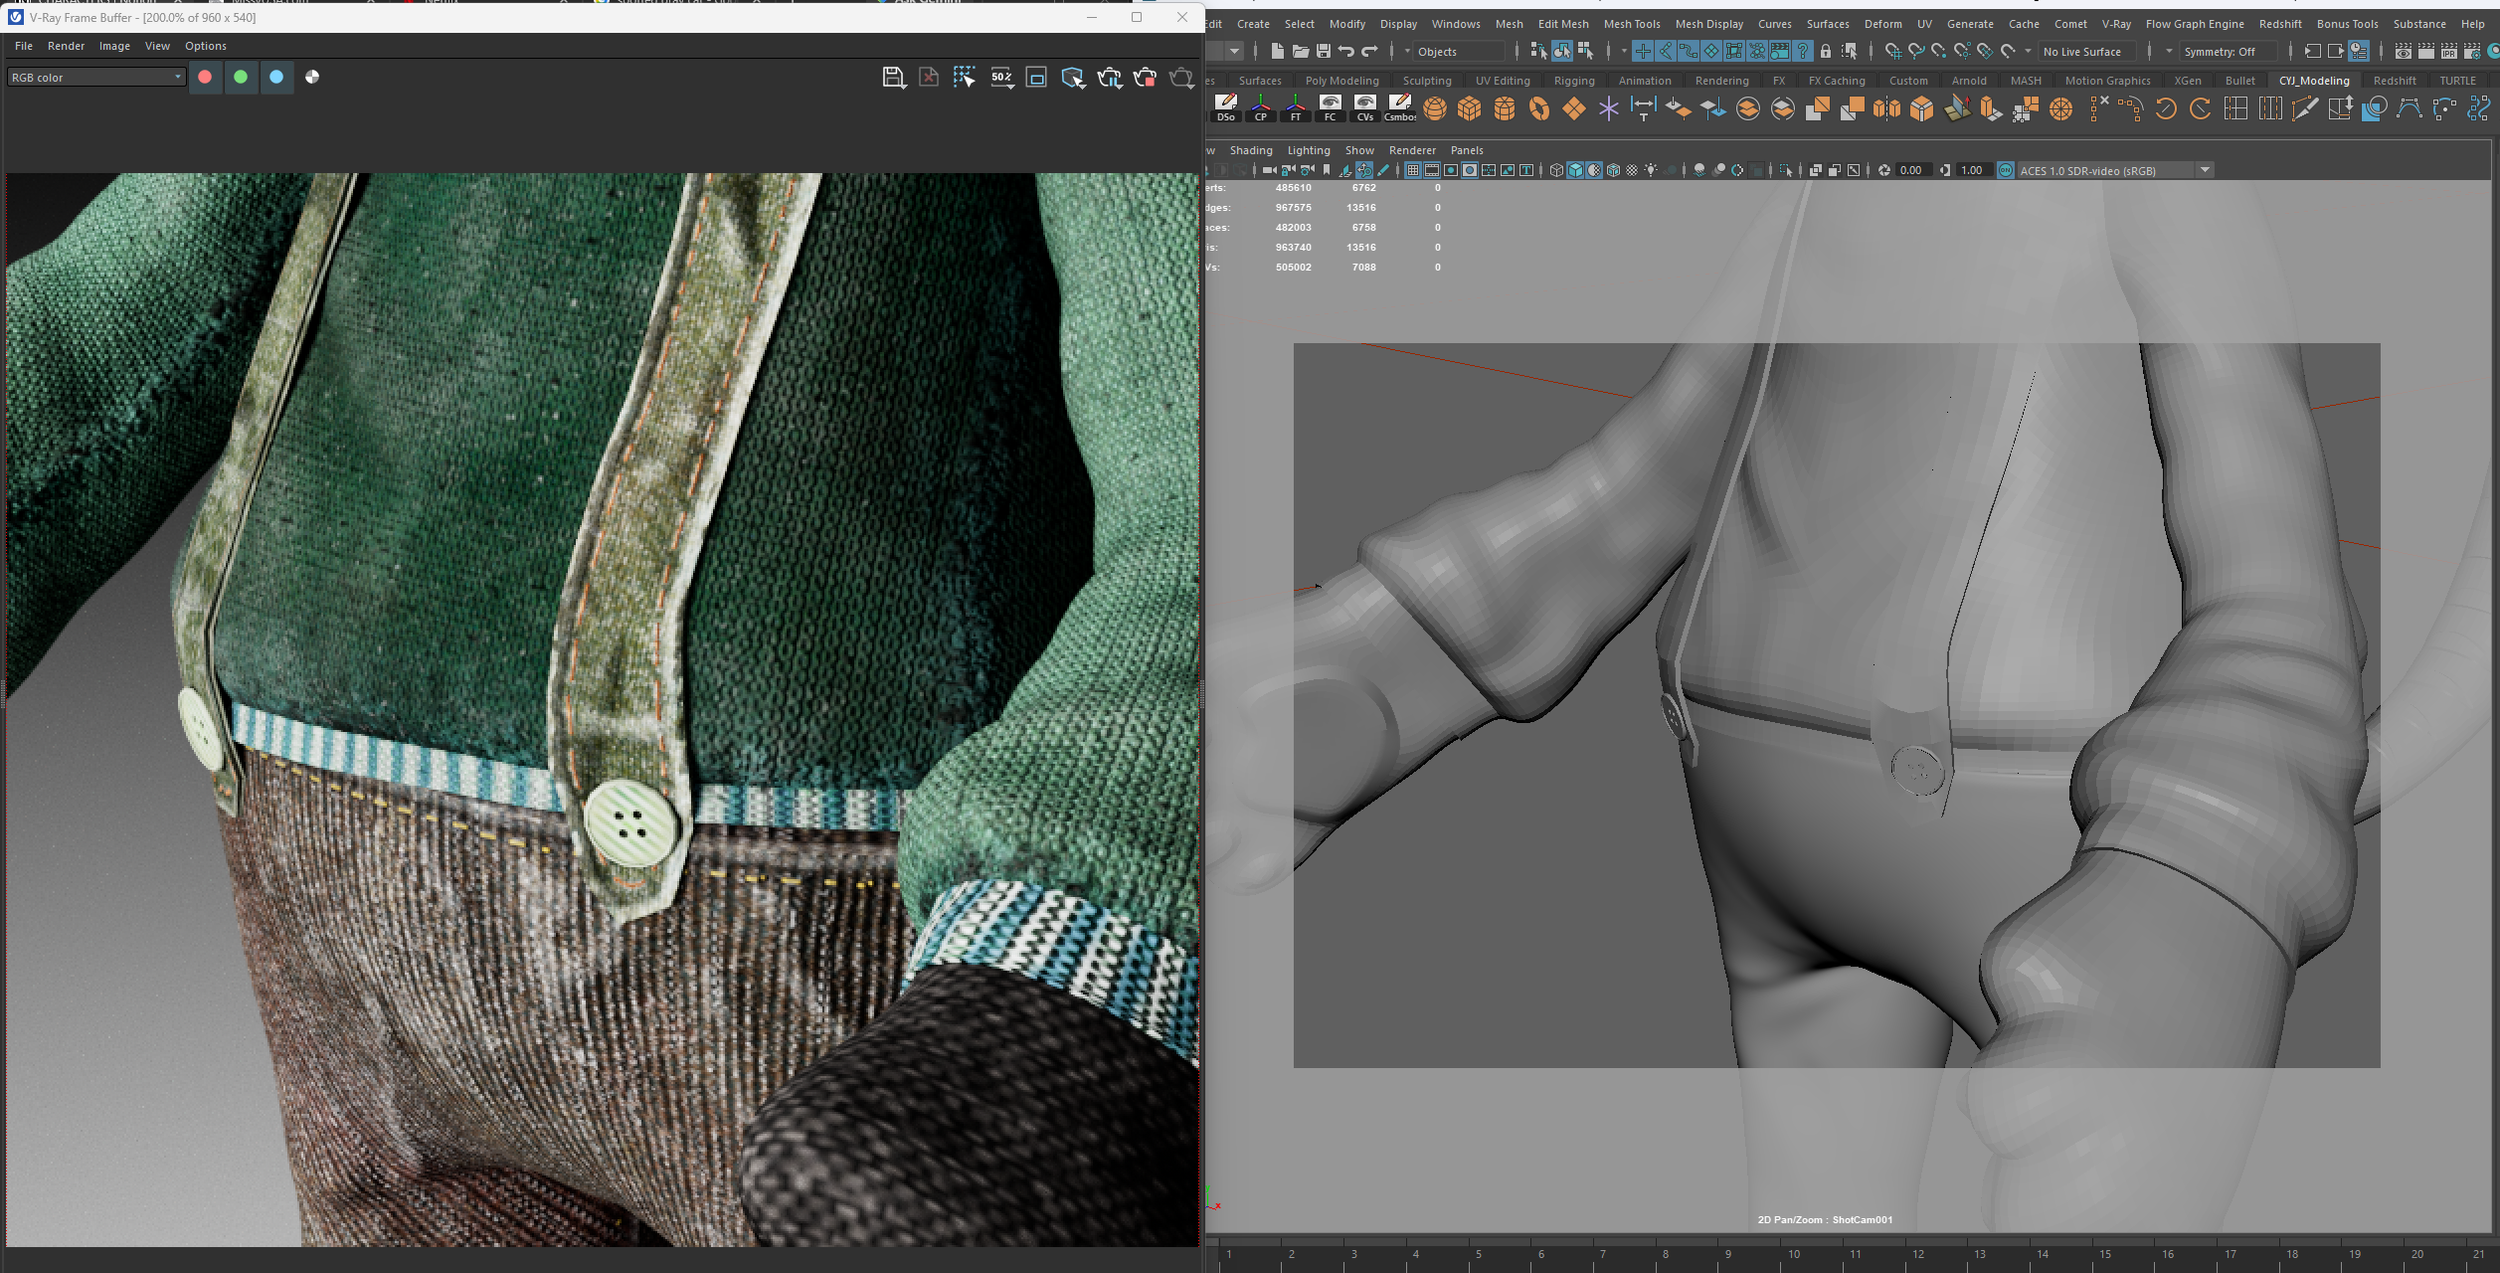This screenshot has width=2500, height=1273.
Task: Expand the ACES 1.0 SDR-video view transform dropdown
Action: tap(2204, 170)
